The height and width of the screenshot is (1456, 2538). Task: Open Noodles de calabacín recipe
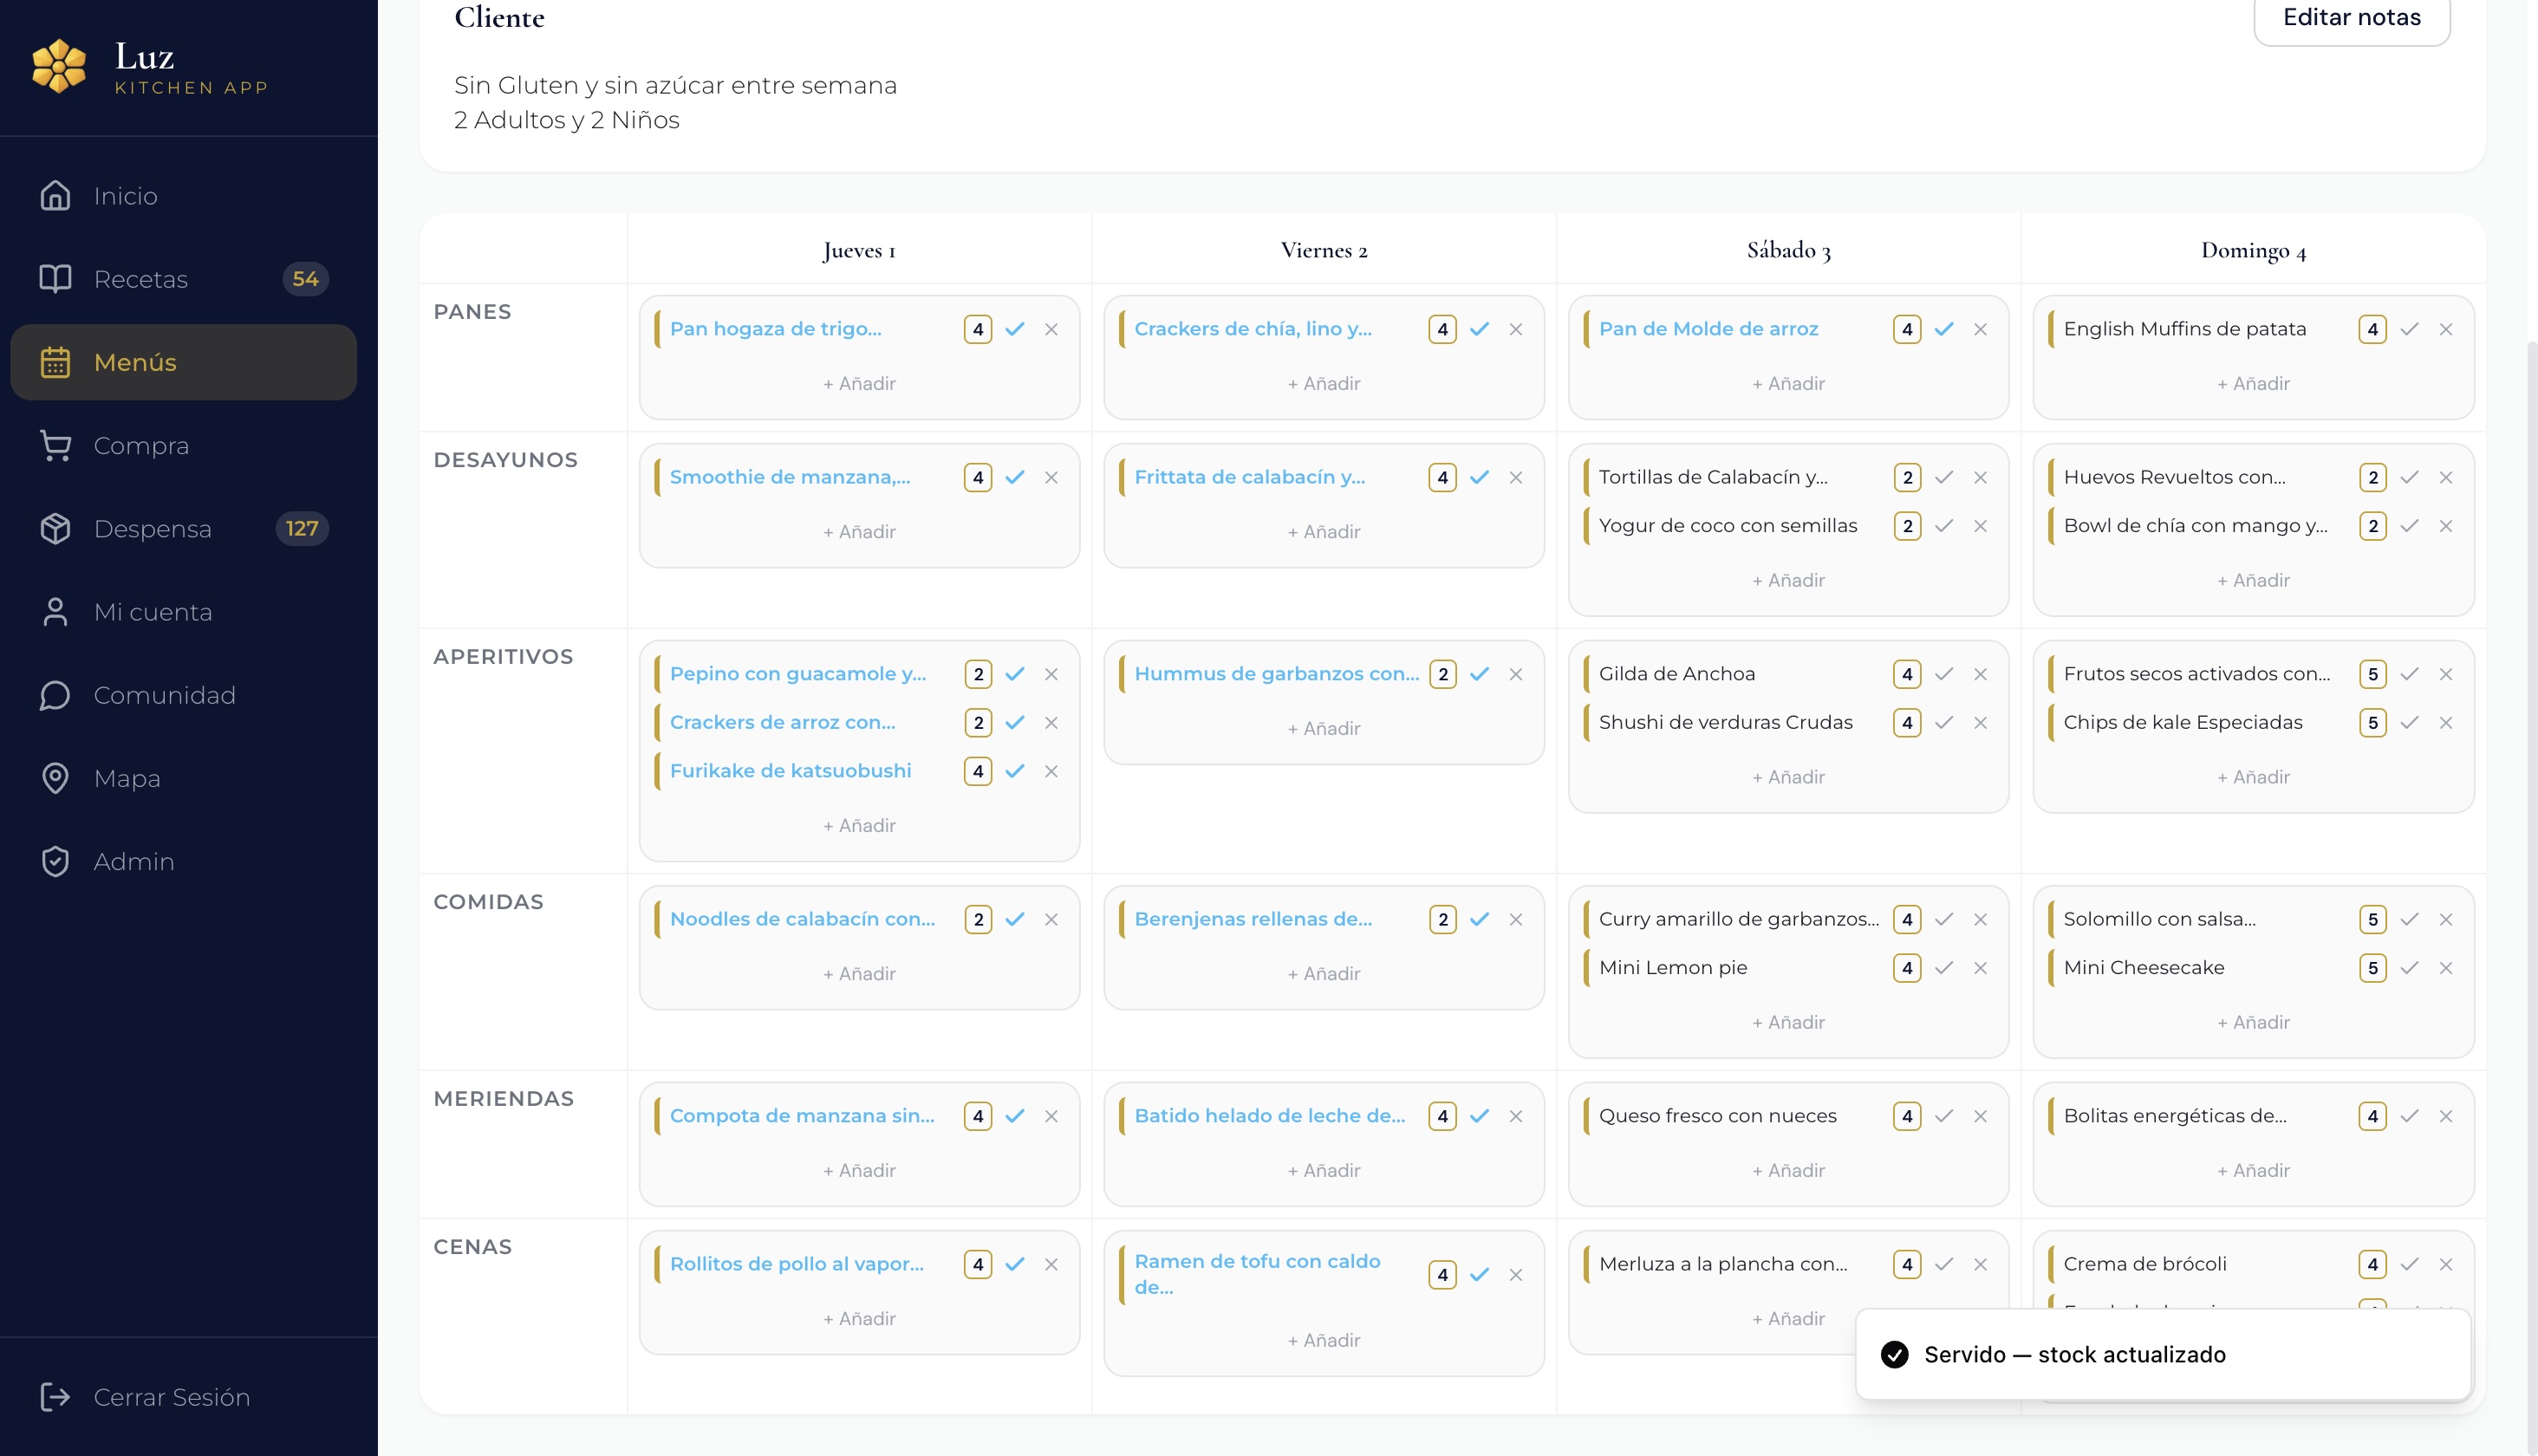point(802,919)
